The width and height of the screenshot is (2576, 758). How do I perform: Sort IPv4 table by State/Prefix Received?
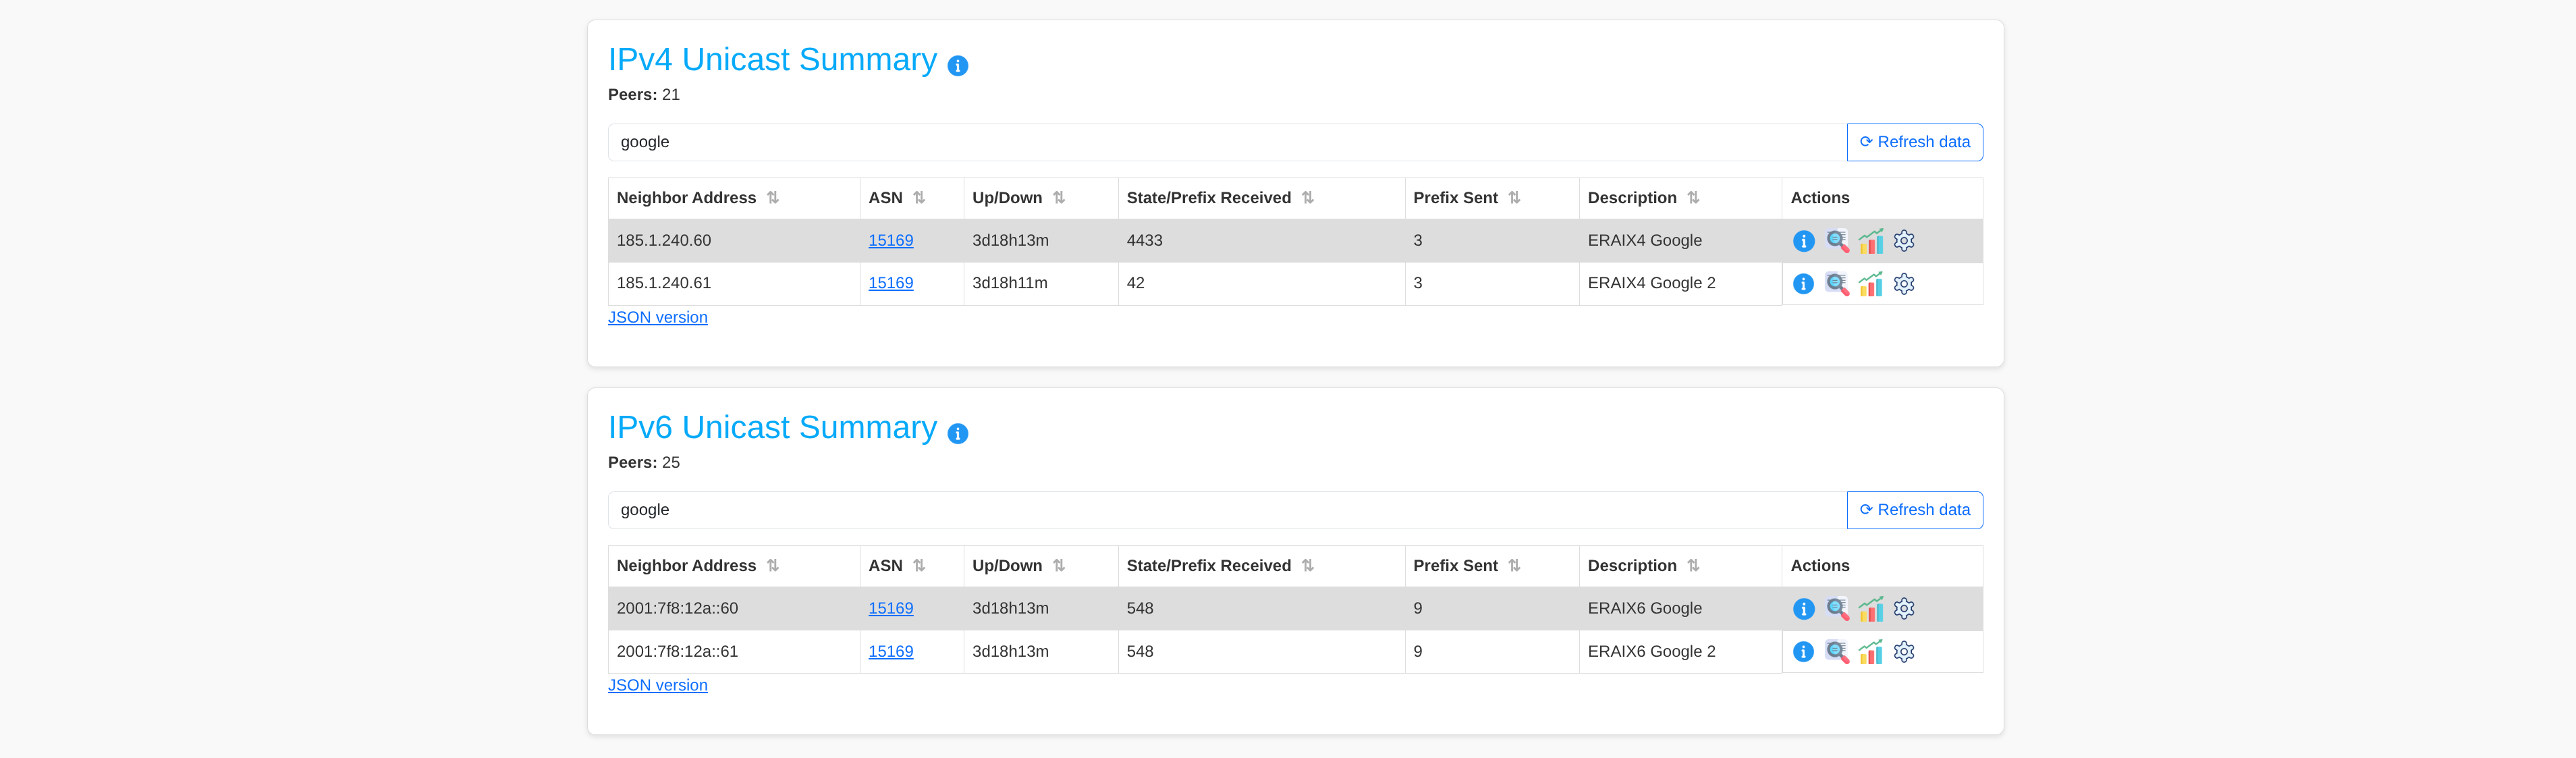(x=1307, y=198)
